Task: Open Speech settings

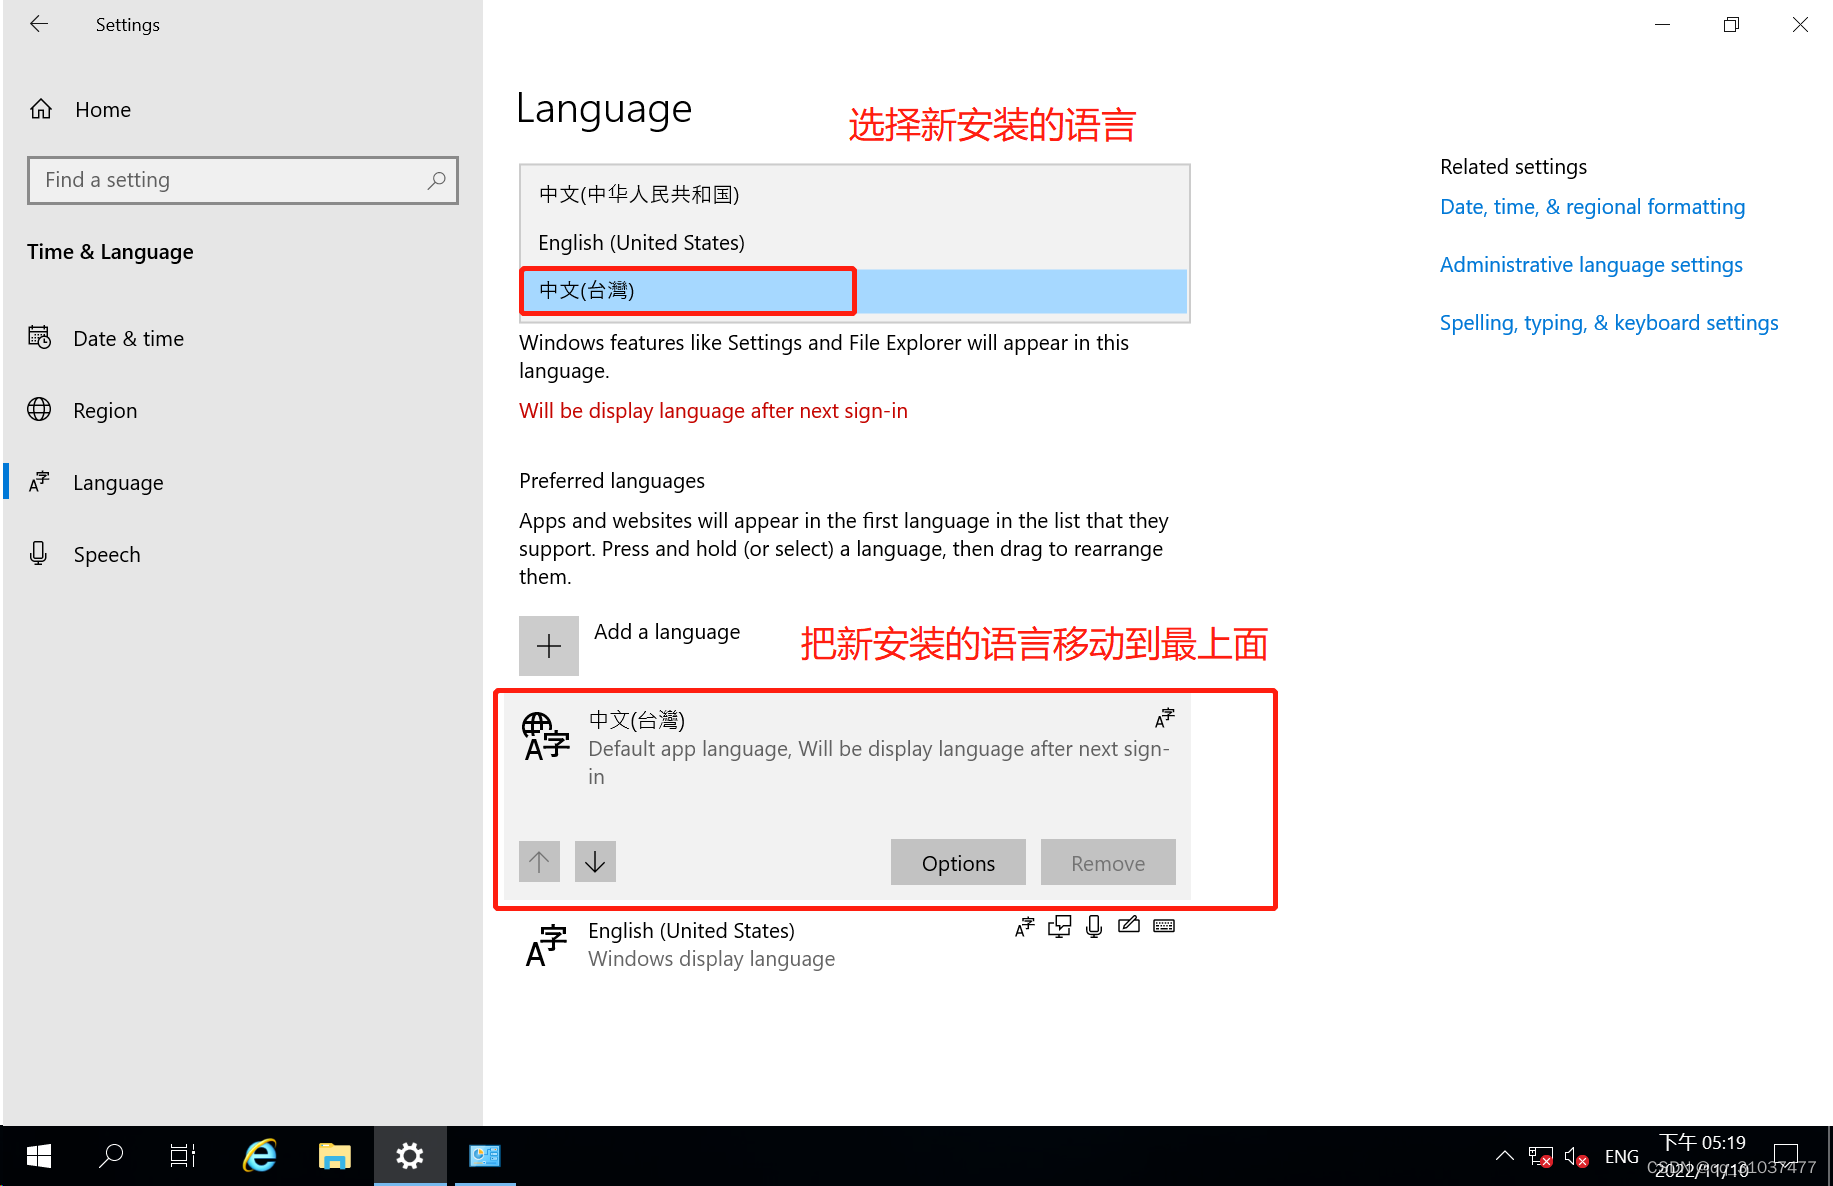Action: pyautogui.click(x=107, y=554)
